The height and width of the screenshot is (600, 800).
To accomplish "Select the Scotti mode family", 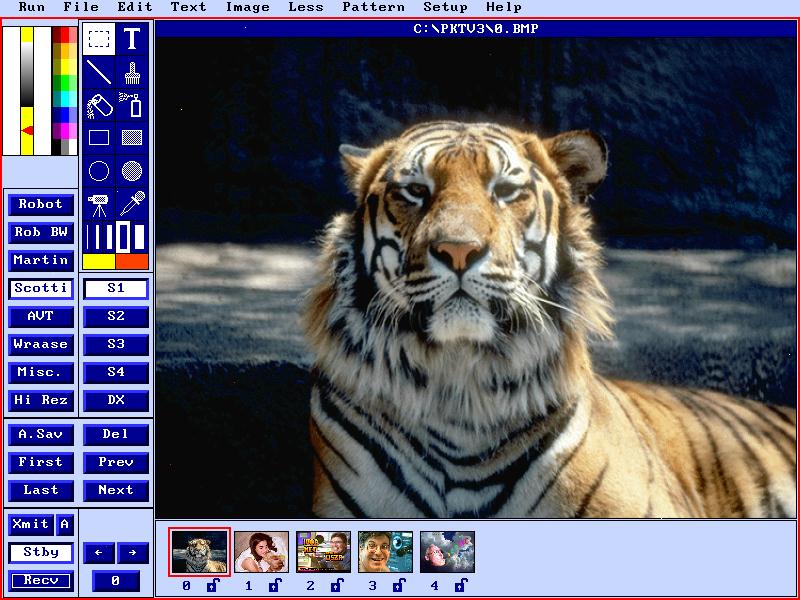I will (x=41, y=289).
